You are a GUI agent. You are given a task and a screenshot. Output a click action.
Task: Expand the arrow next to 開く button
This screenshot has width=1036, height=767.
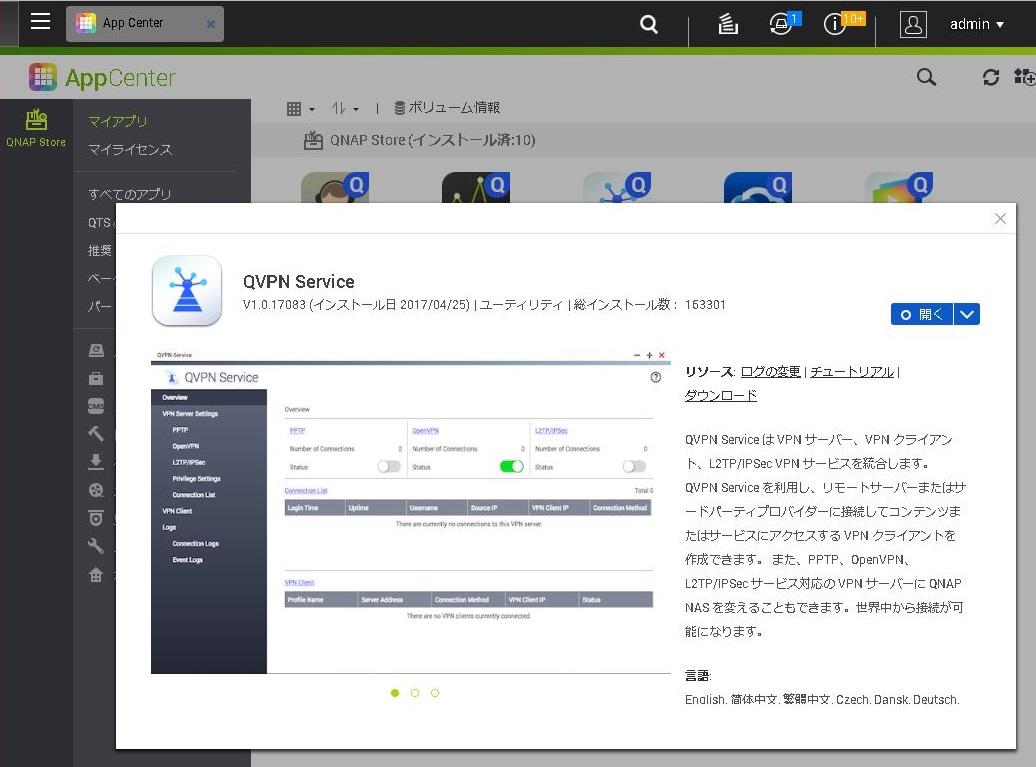click(967, 314)
